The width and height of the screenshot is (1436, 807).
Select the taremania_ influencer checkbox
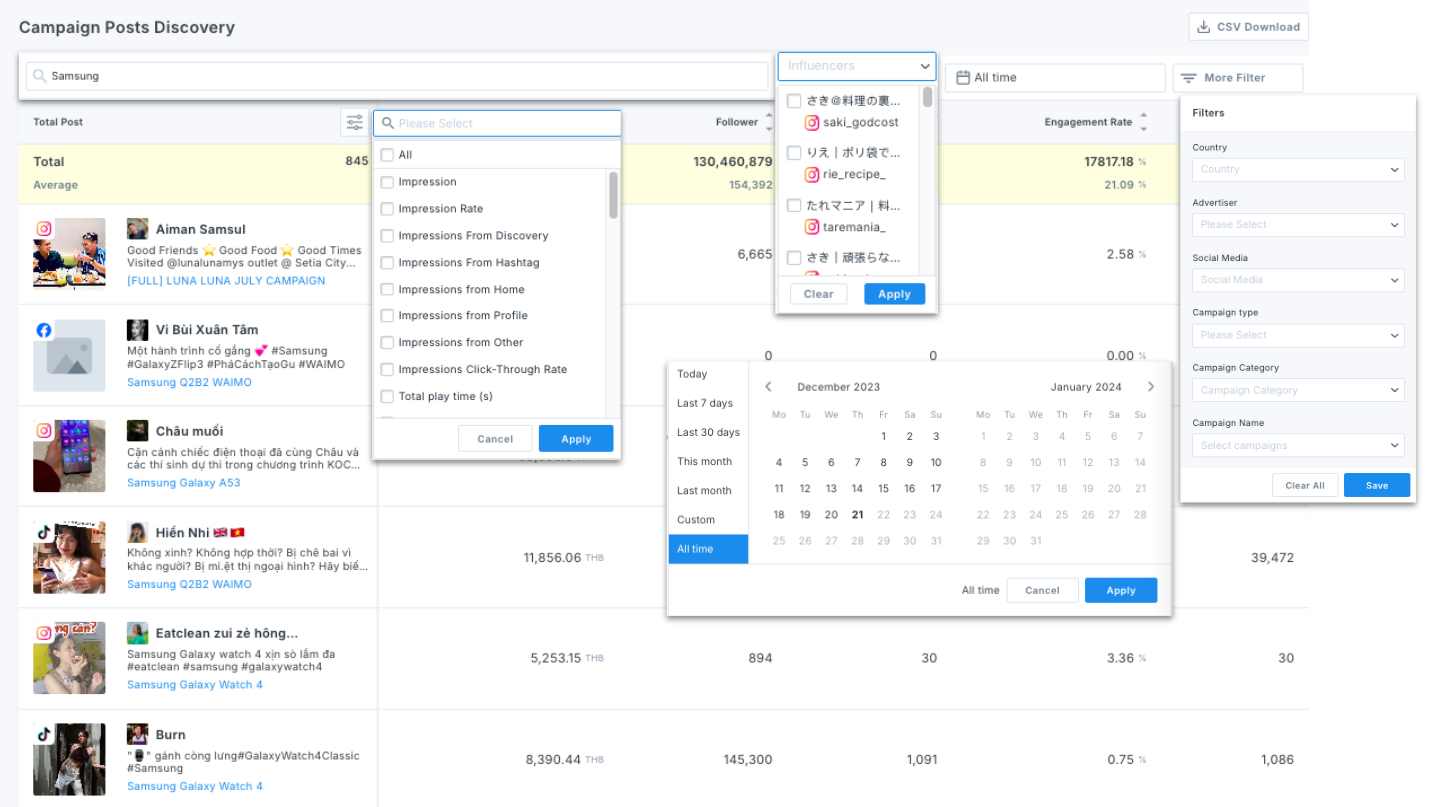click(794, 206)
